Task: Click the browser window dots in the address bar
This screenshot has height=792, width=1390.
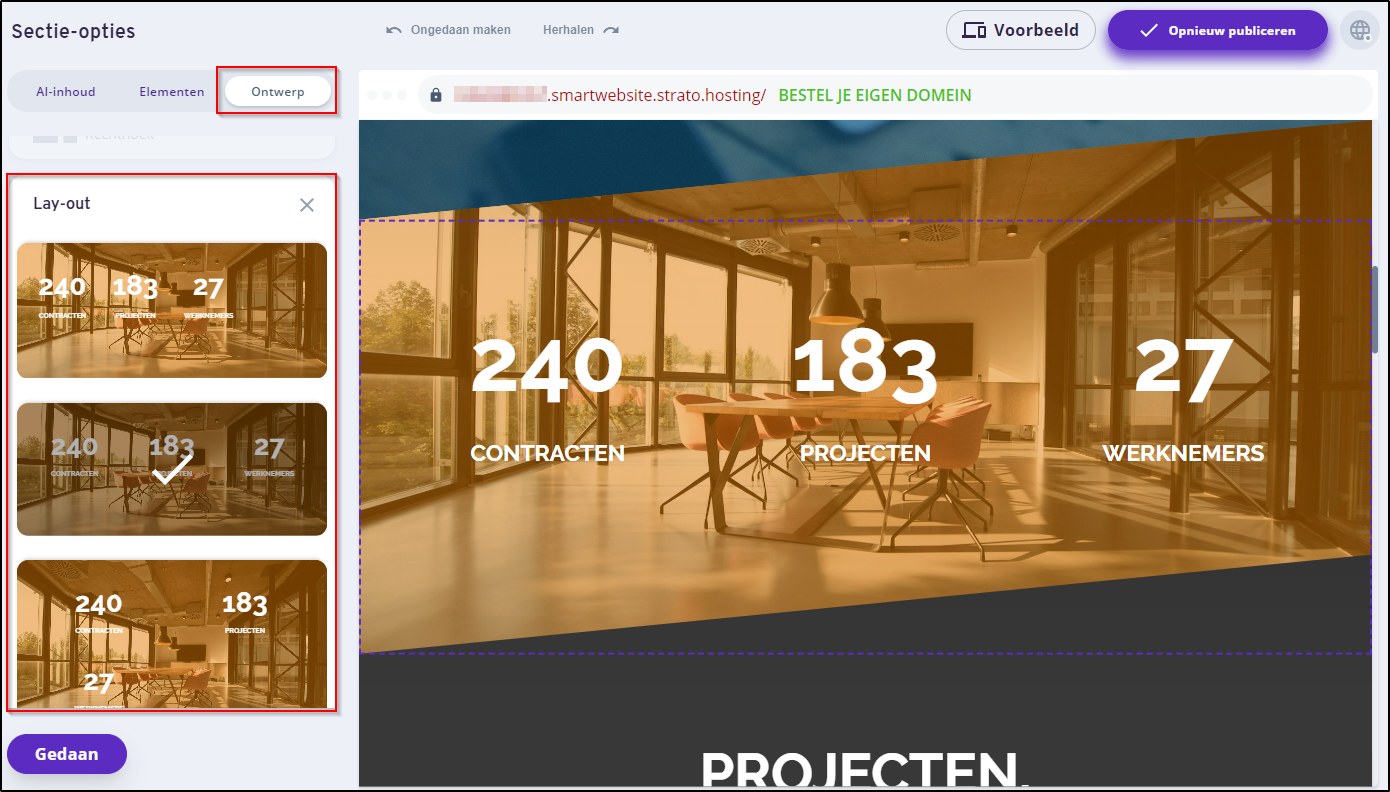Action: click(x=386, y=94)
